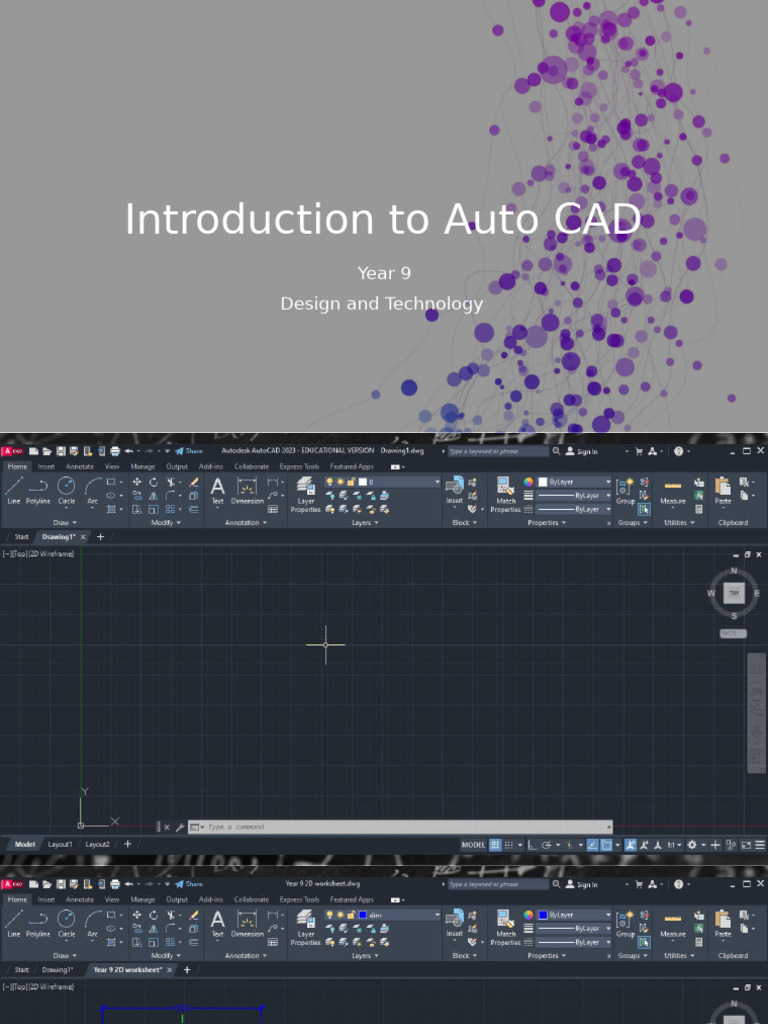The height and width of the screenshot is (1024, 768).
Task: Switch to the Layout1 tab in Drawing1
Action: click(x=60, y=844)
